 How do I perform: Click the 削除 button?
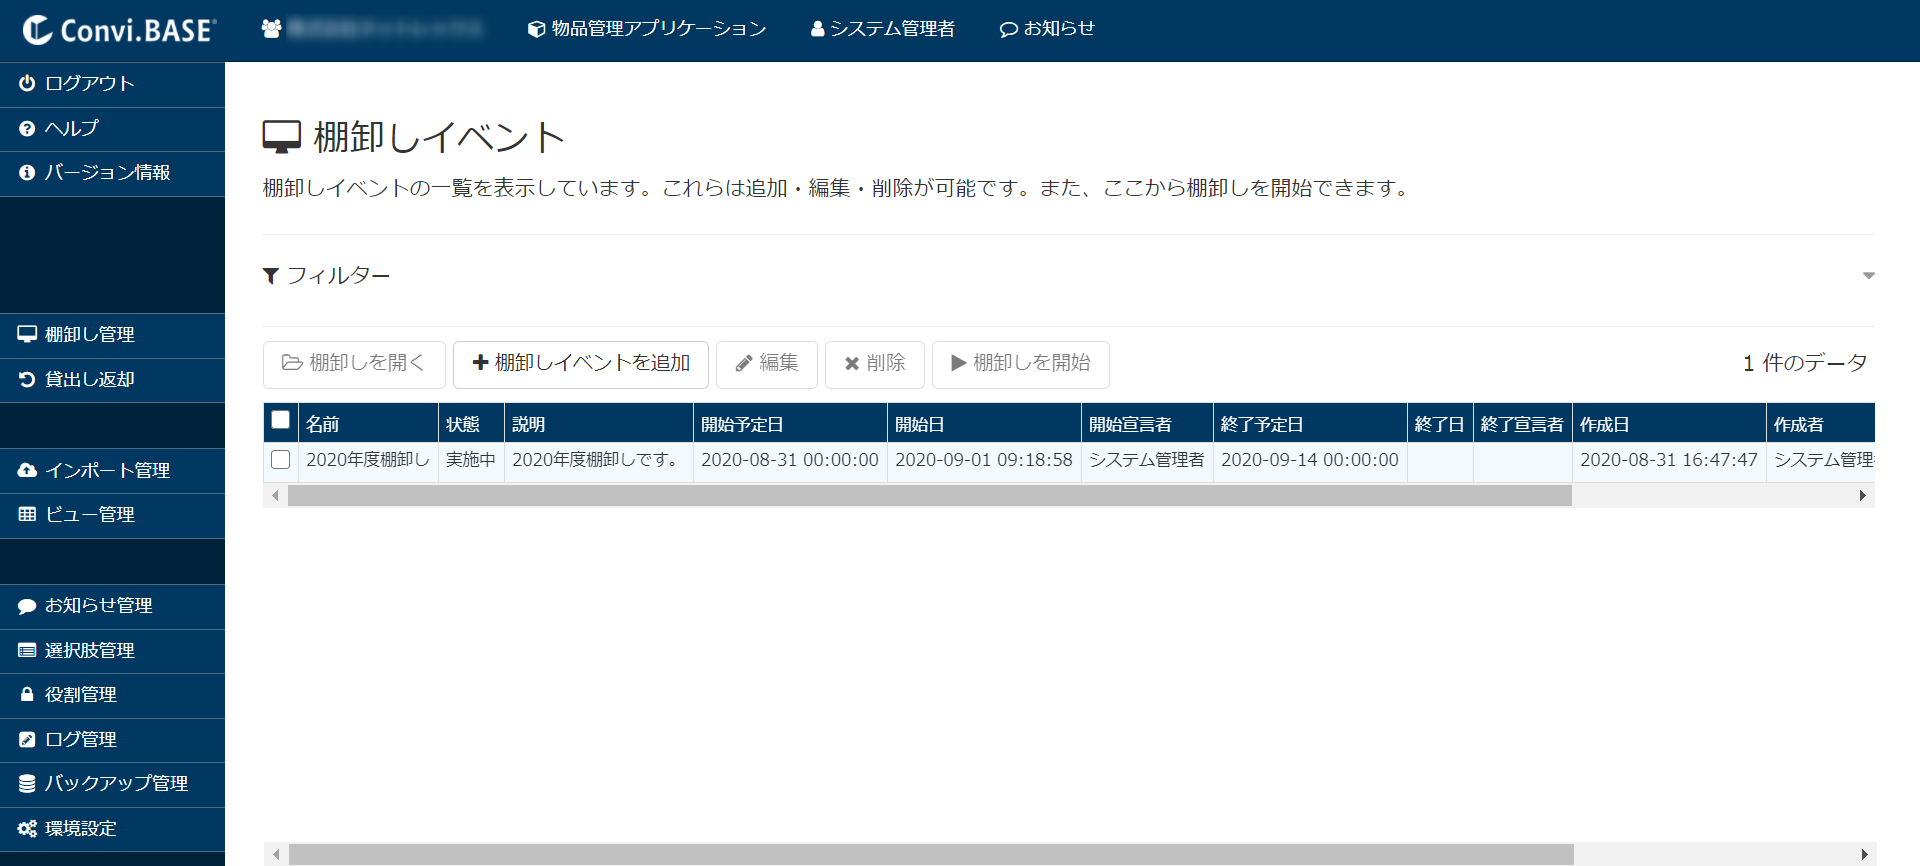pyautogui.click(x=875, y=364)
